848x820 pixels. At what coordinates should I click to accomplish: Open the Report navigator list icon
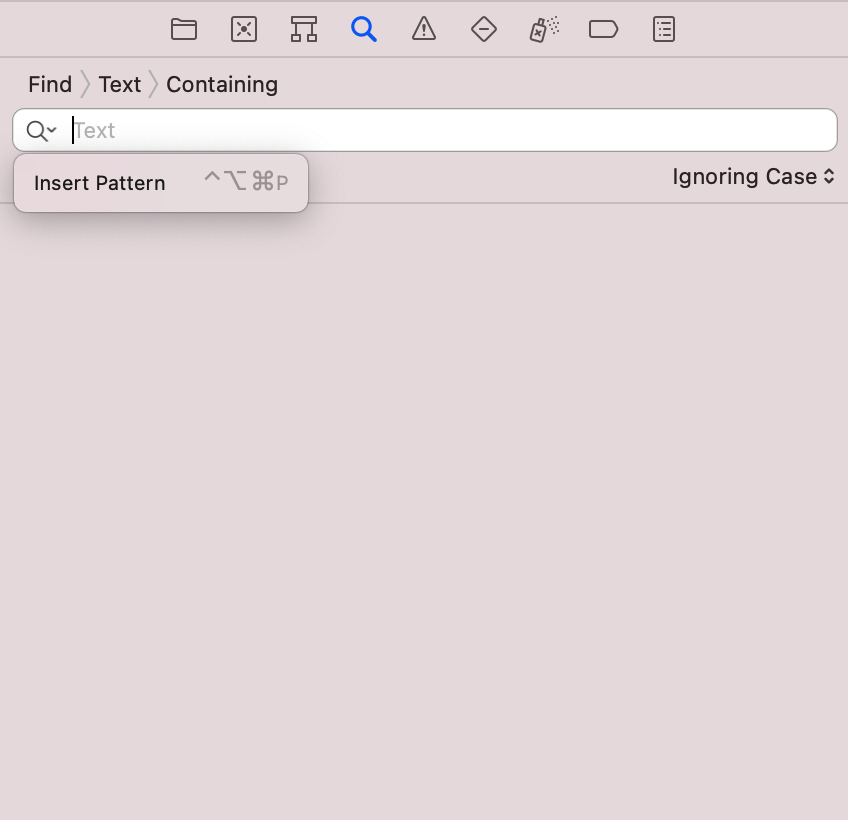tap(663, 29)
